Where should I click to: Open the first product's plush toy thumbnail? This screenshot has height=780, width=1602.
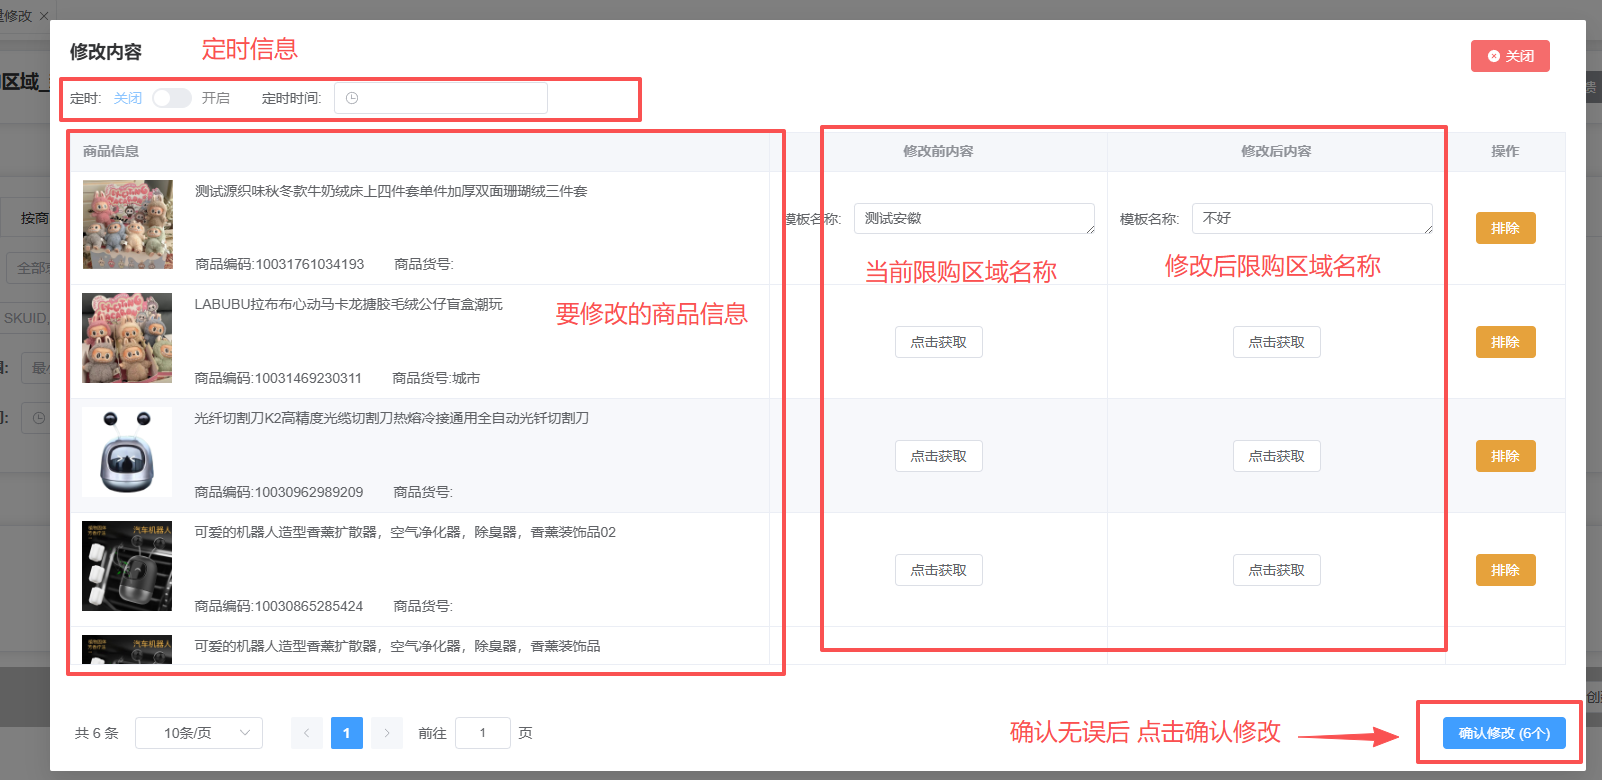(128, 225)
